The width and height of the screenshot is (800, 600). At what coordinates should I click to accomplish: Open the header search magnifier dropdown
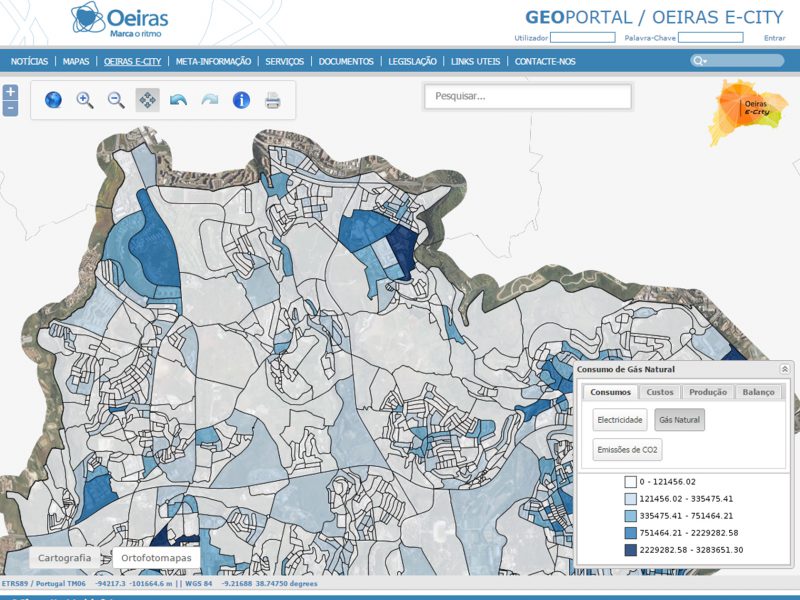tap(699, 61)
